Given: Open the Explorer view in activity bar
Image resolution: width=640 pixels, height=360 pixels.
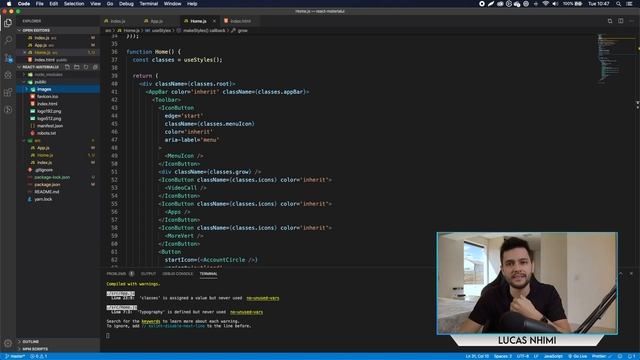Looking at the screenshot, I should [x=8, y=23].
